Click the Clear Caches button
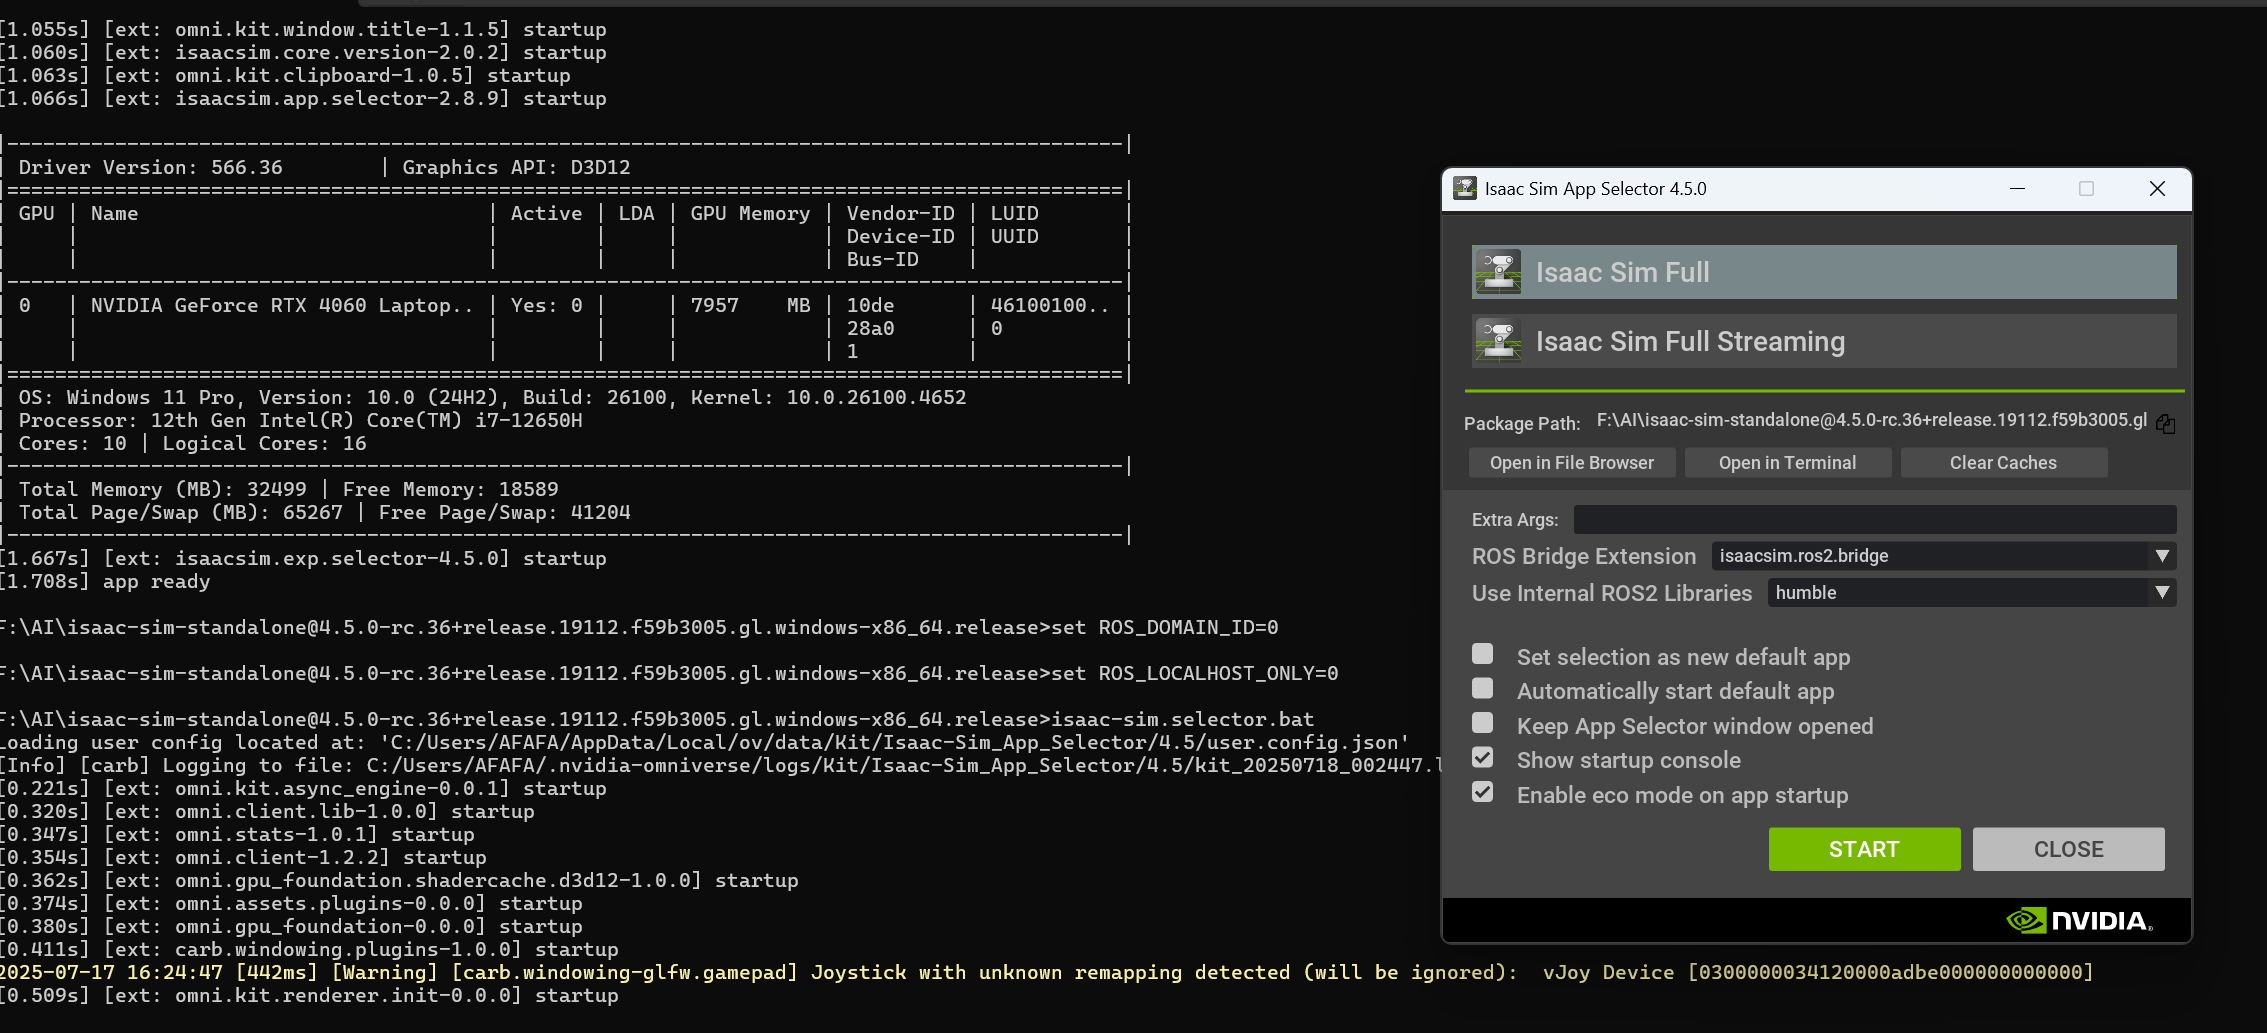This screenshot has width=2267, height=1033. [x=2004, y=463]
